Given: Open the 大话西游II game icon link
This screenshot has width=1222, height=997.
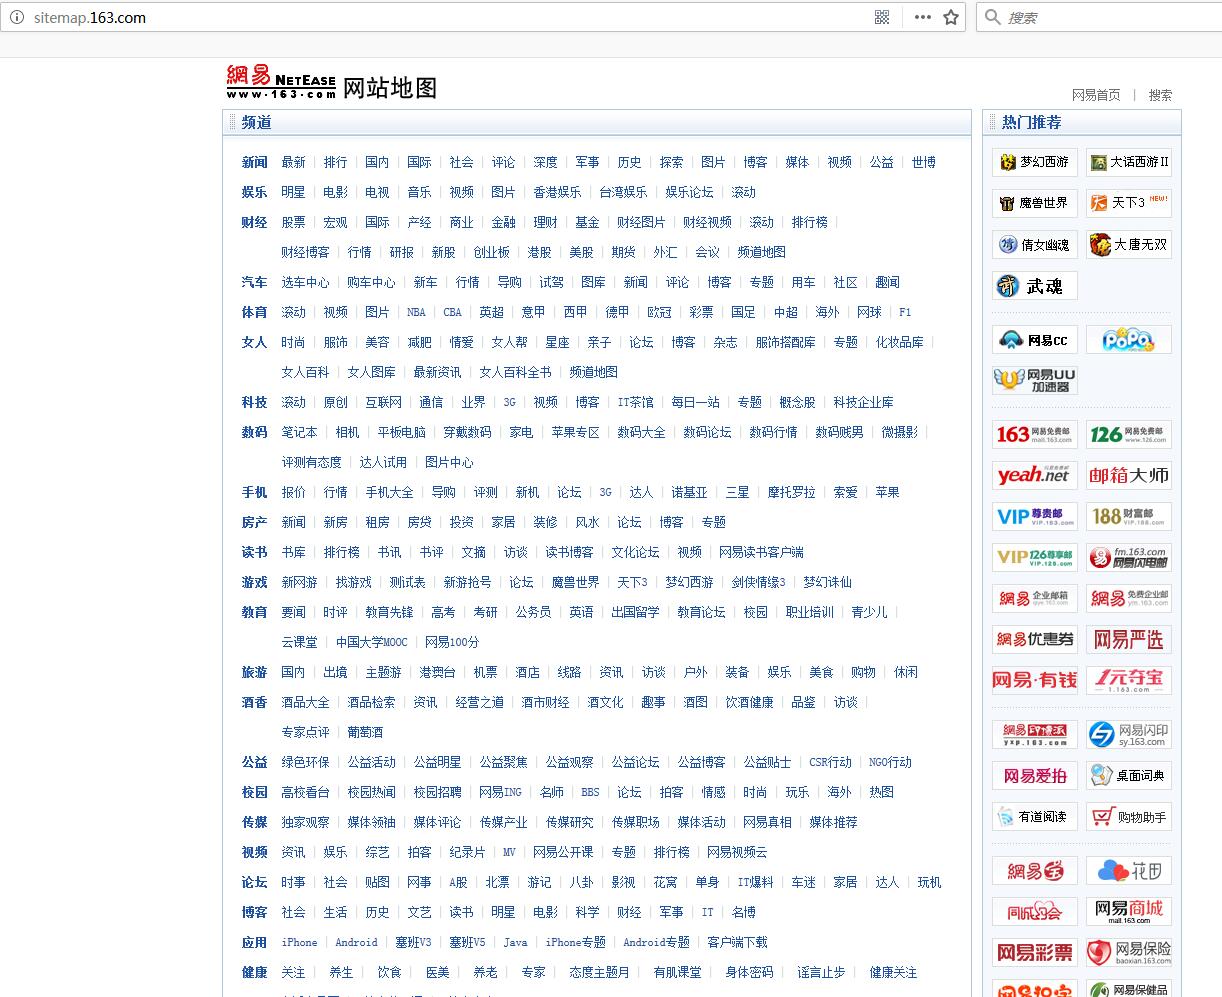Looking at the screenshot, I should pyautogui.click(x=1129, y=162).
